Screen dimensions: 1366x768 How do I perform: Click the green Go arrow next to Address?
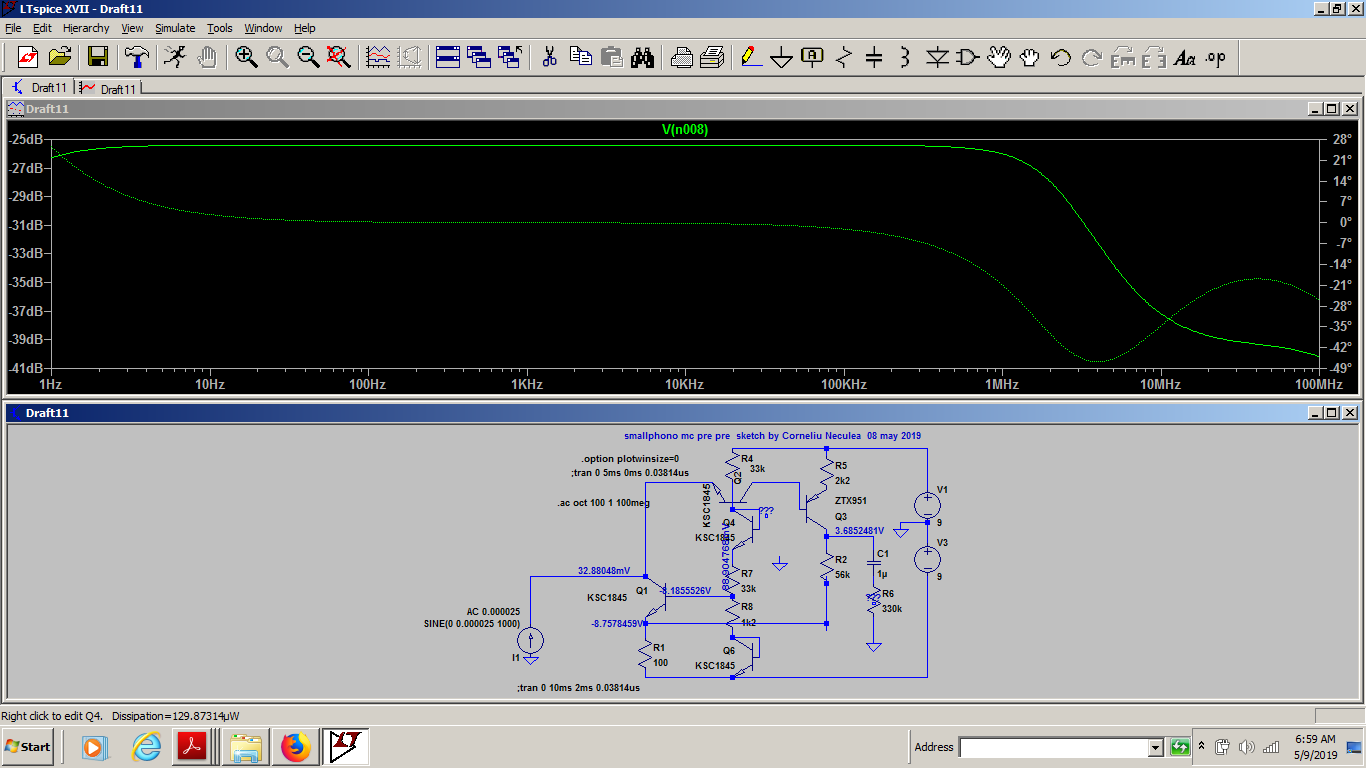click(x=1180, y=747)
